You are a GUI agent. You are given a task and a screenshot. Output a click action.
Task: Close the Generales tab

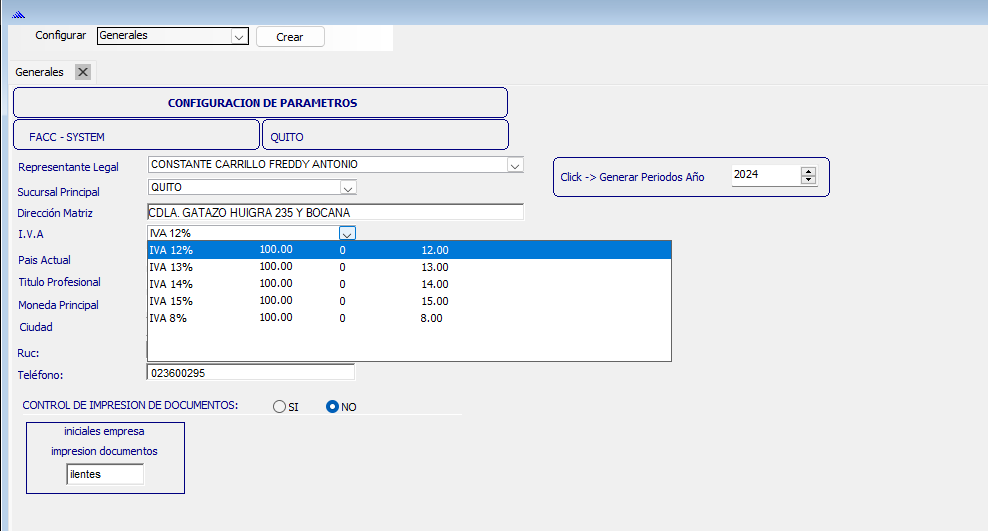[x=83, y=72]
